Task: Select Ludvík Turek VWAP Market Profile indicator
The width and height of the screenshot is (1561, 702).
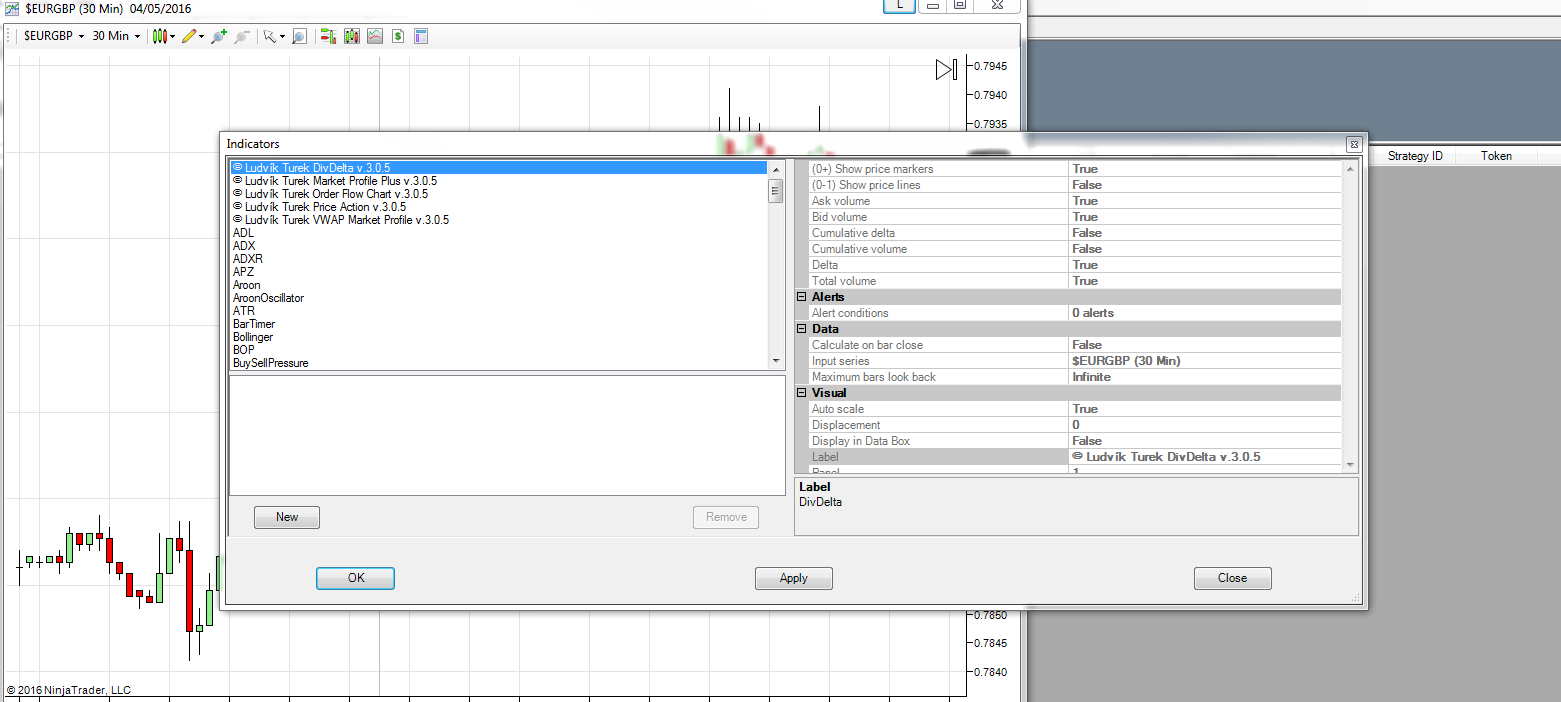Action: (x=499, y=220)
